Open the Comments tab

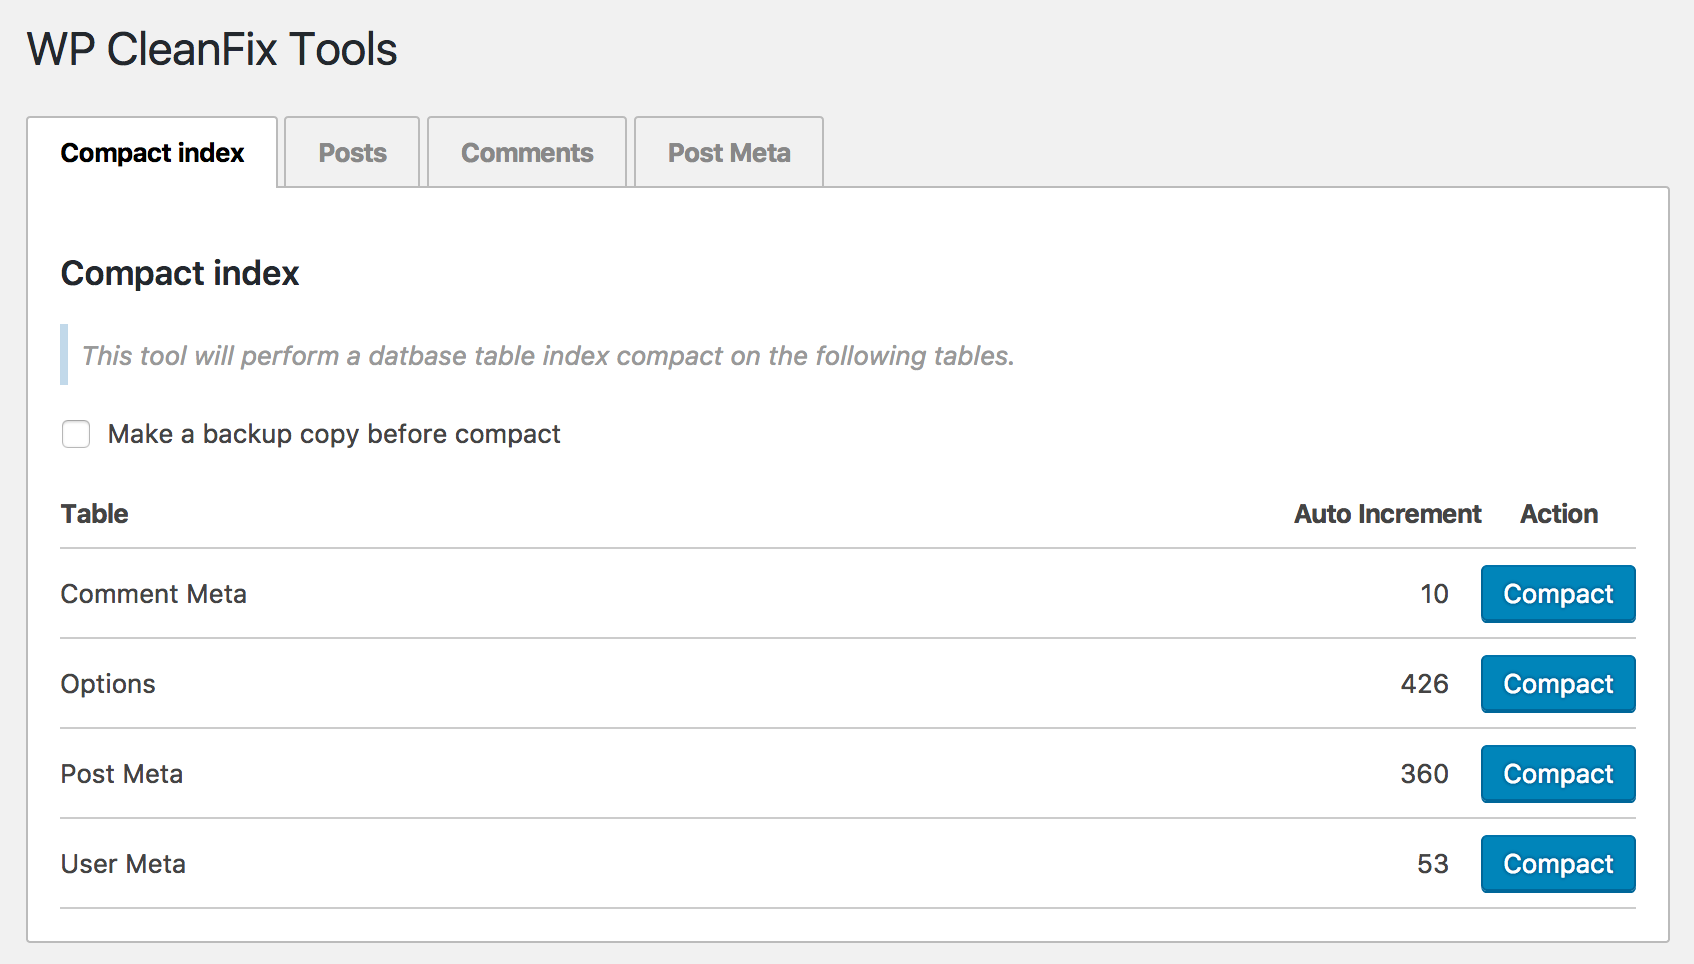pos(527,152)
